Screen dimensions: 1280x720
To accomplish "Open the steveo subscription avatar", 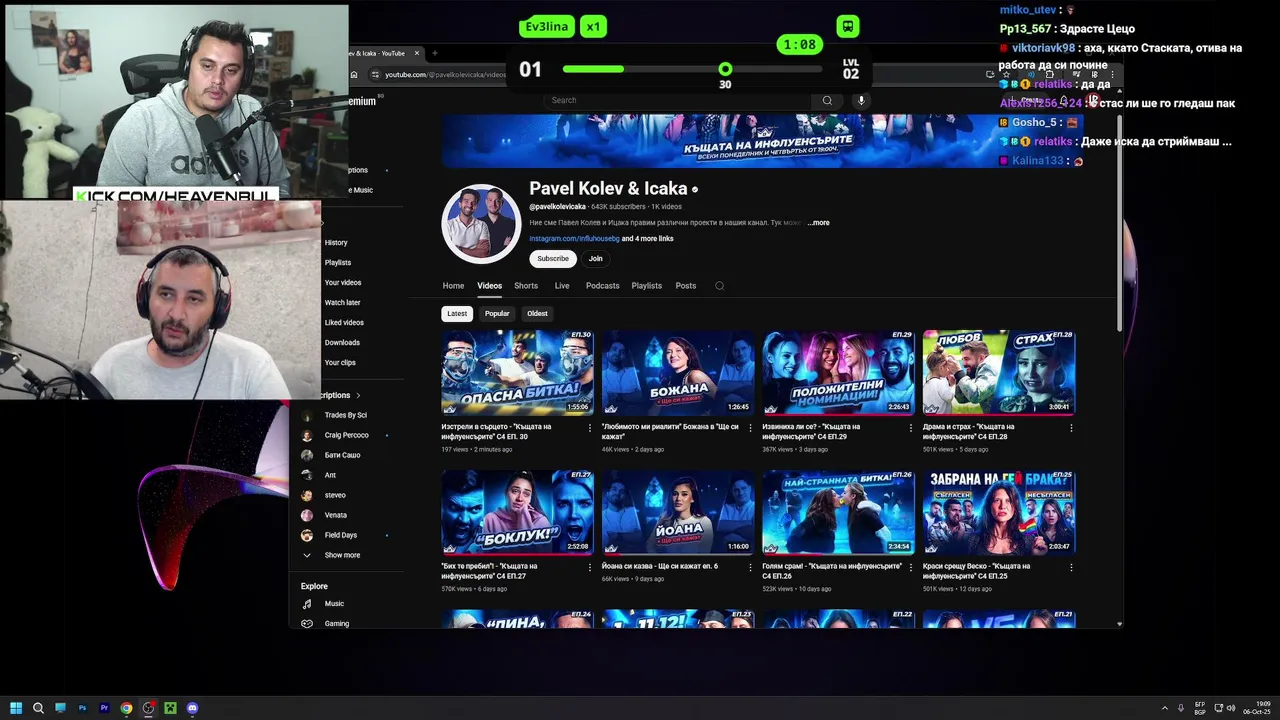I will [x=307, y=495].
